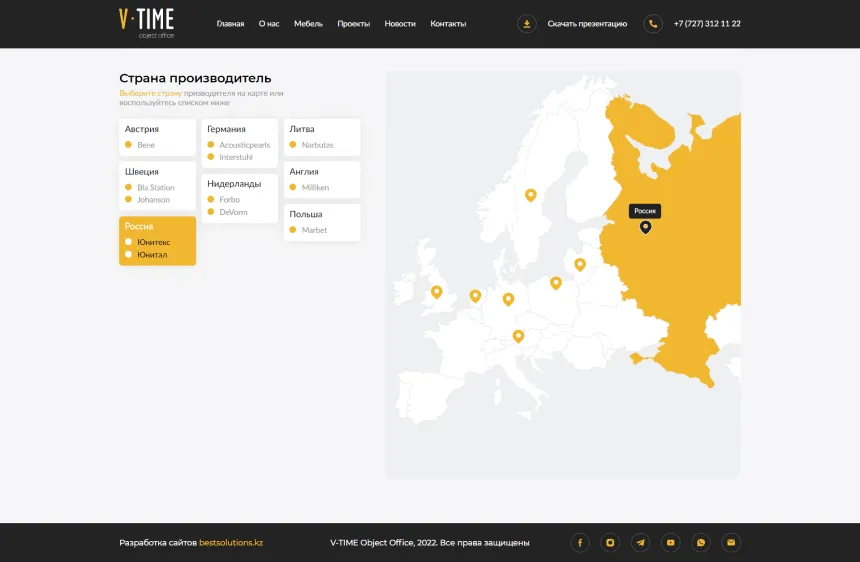860x562 pixels.
Task: Select the Австрия country card heading
Action: 142,129
